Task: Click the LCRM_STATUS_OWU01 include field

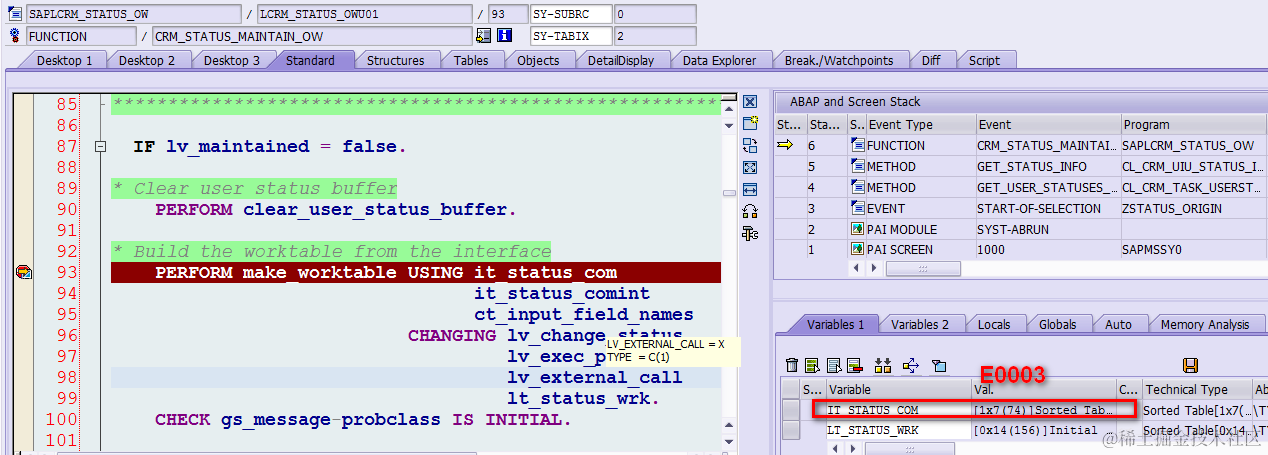Action: tap(364, 14)
